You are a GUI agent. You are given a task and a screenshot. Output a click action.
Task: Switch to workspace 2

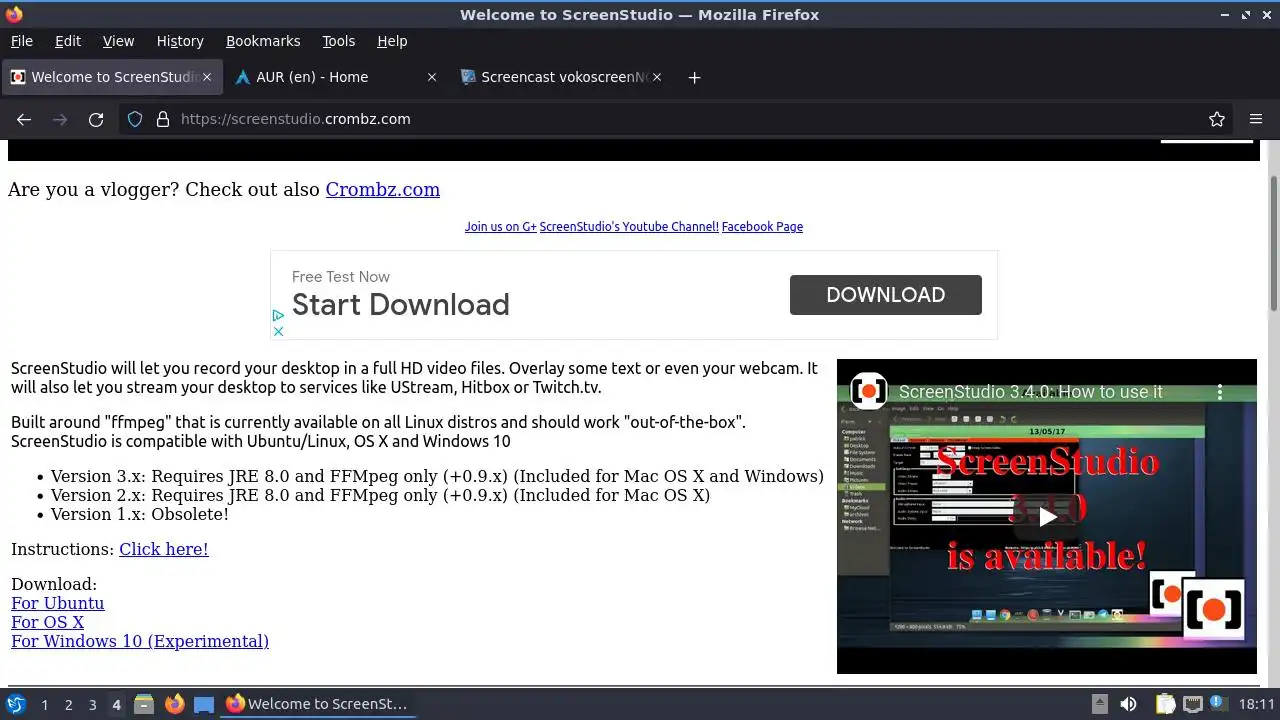68,705
